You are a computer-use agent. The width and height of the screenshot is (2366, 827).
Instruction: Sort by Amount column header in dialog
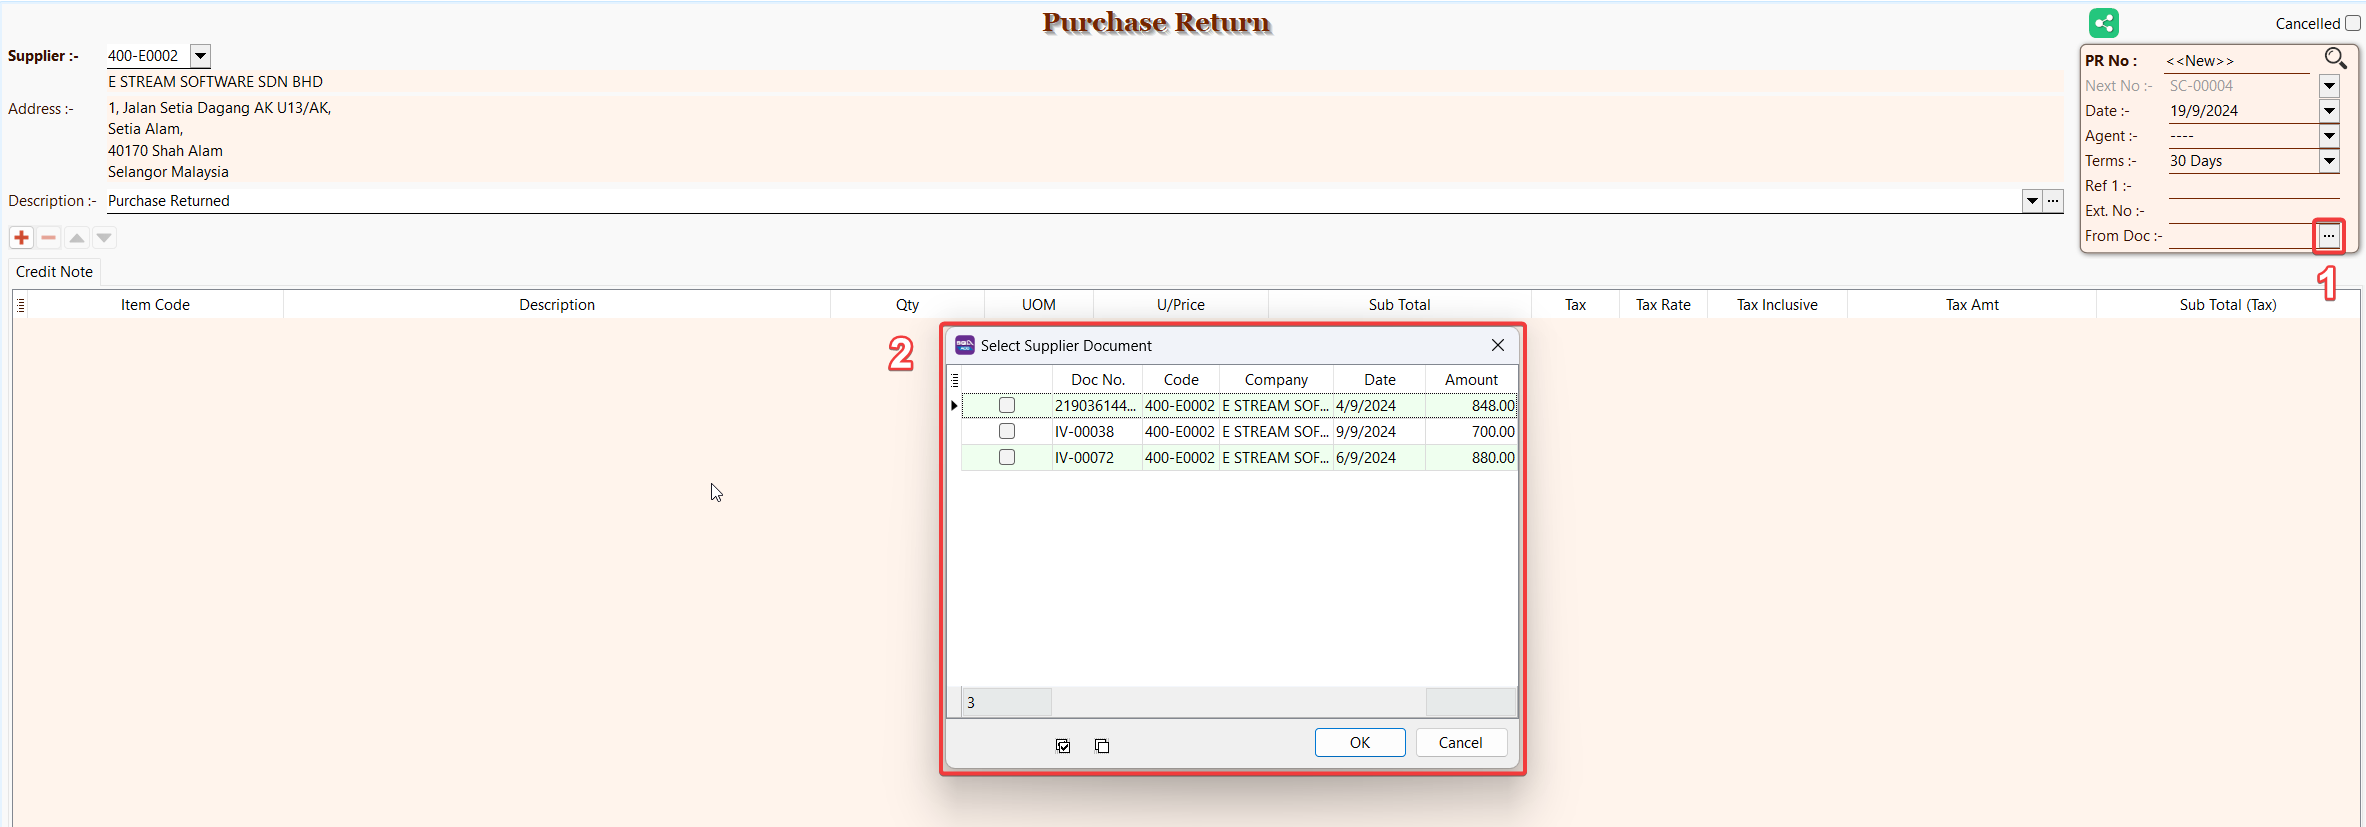point(1470,380)
